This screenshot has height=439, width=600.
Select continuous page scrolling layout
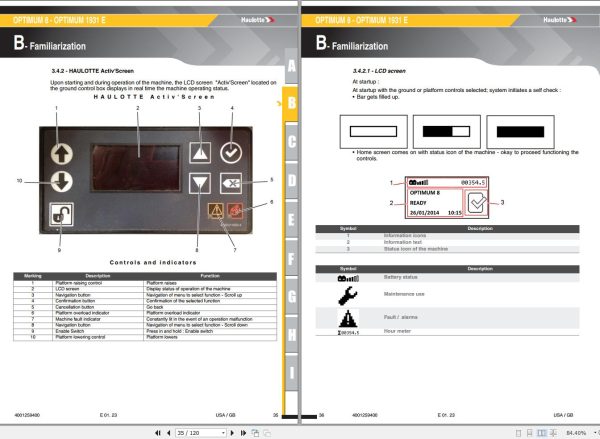point(530,433)
